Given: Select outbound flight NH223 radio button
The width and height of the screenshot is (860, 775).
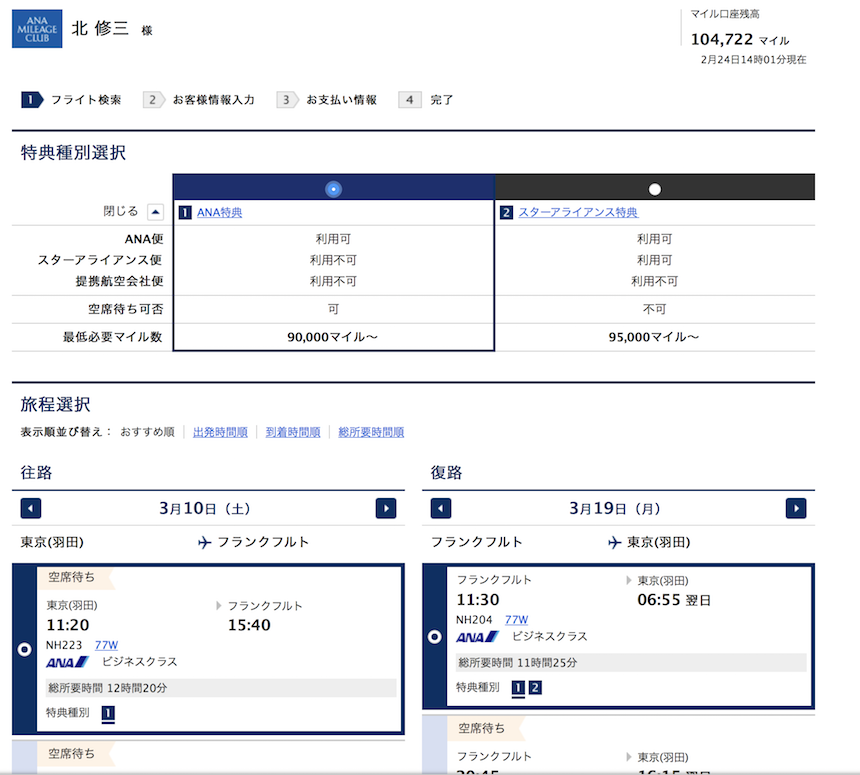Looking at the screenshot, I should (25, 649).
